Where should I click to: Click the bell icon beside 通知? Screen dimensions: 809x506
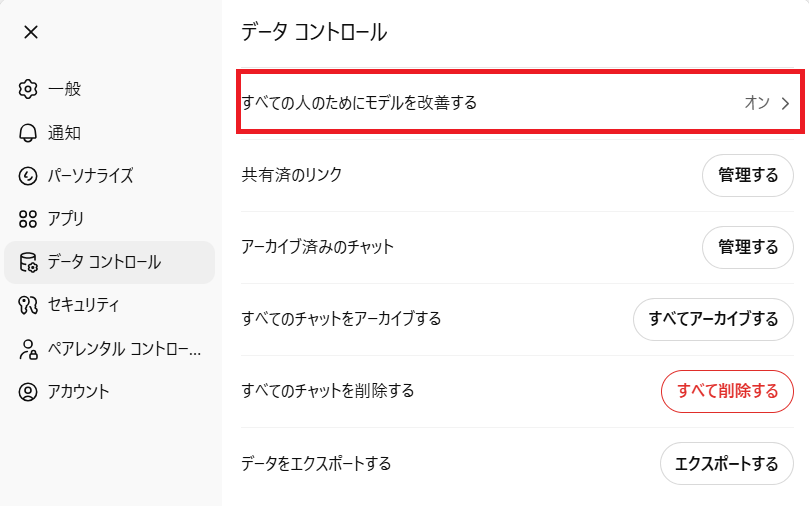pos(28,133)
